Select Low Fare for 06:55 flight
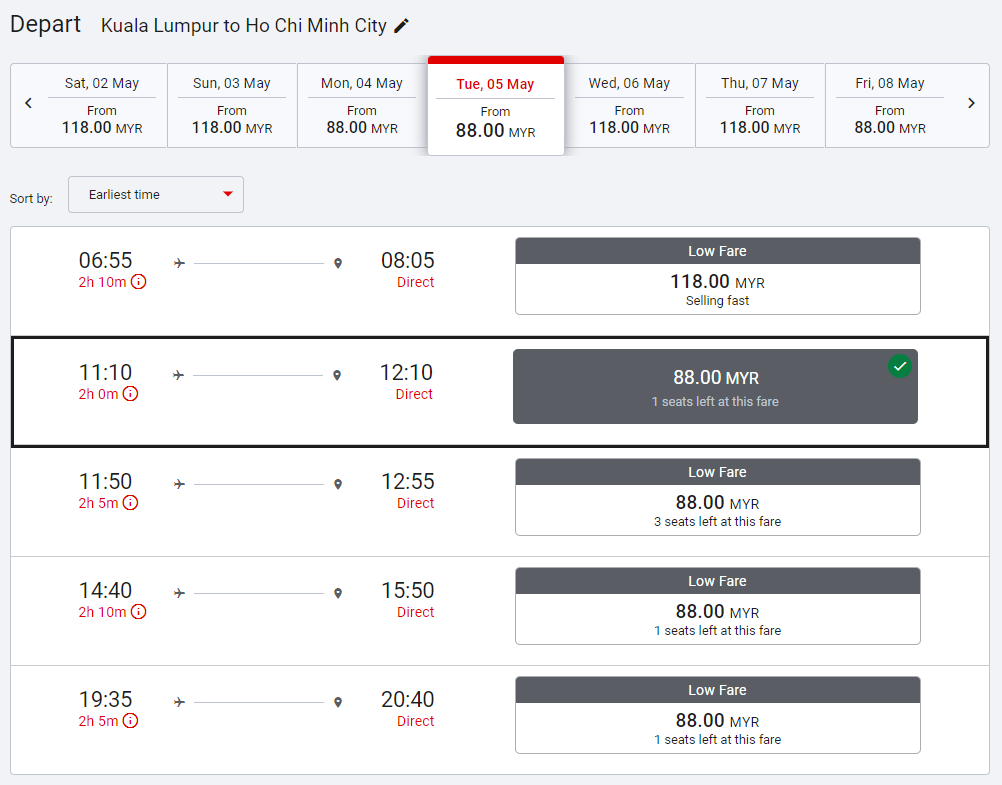 click(x=717, y=276)
